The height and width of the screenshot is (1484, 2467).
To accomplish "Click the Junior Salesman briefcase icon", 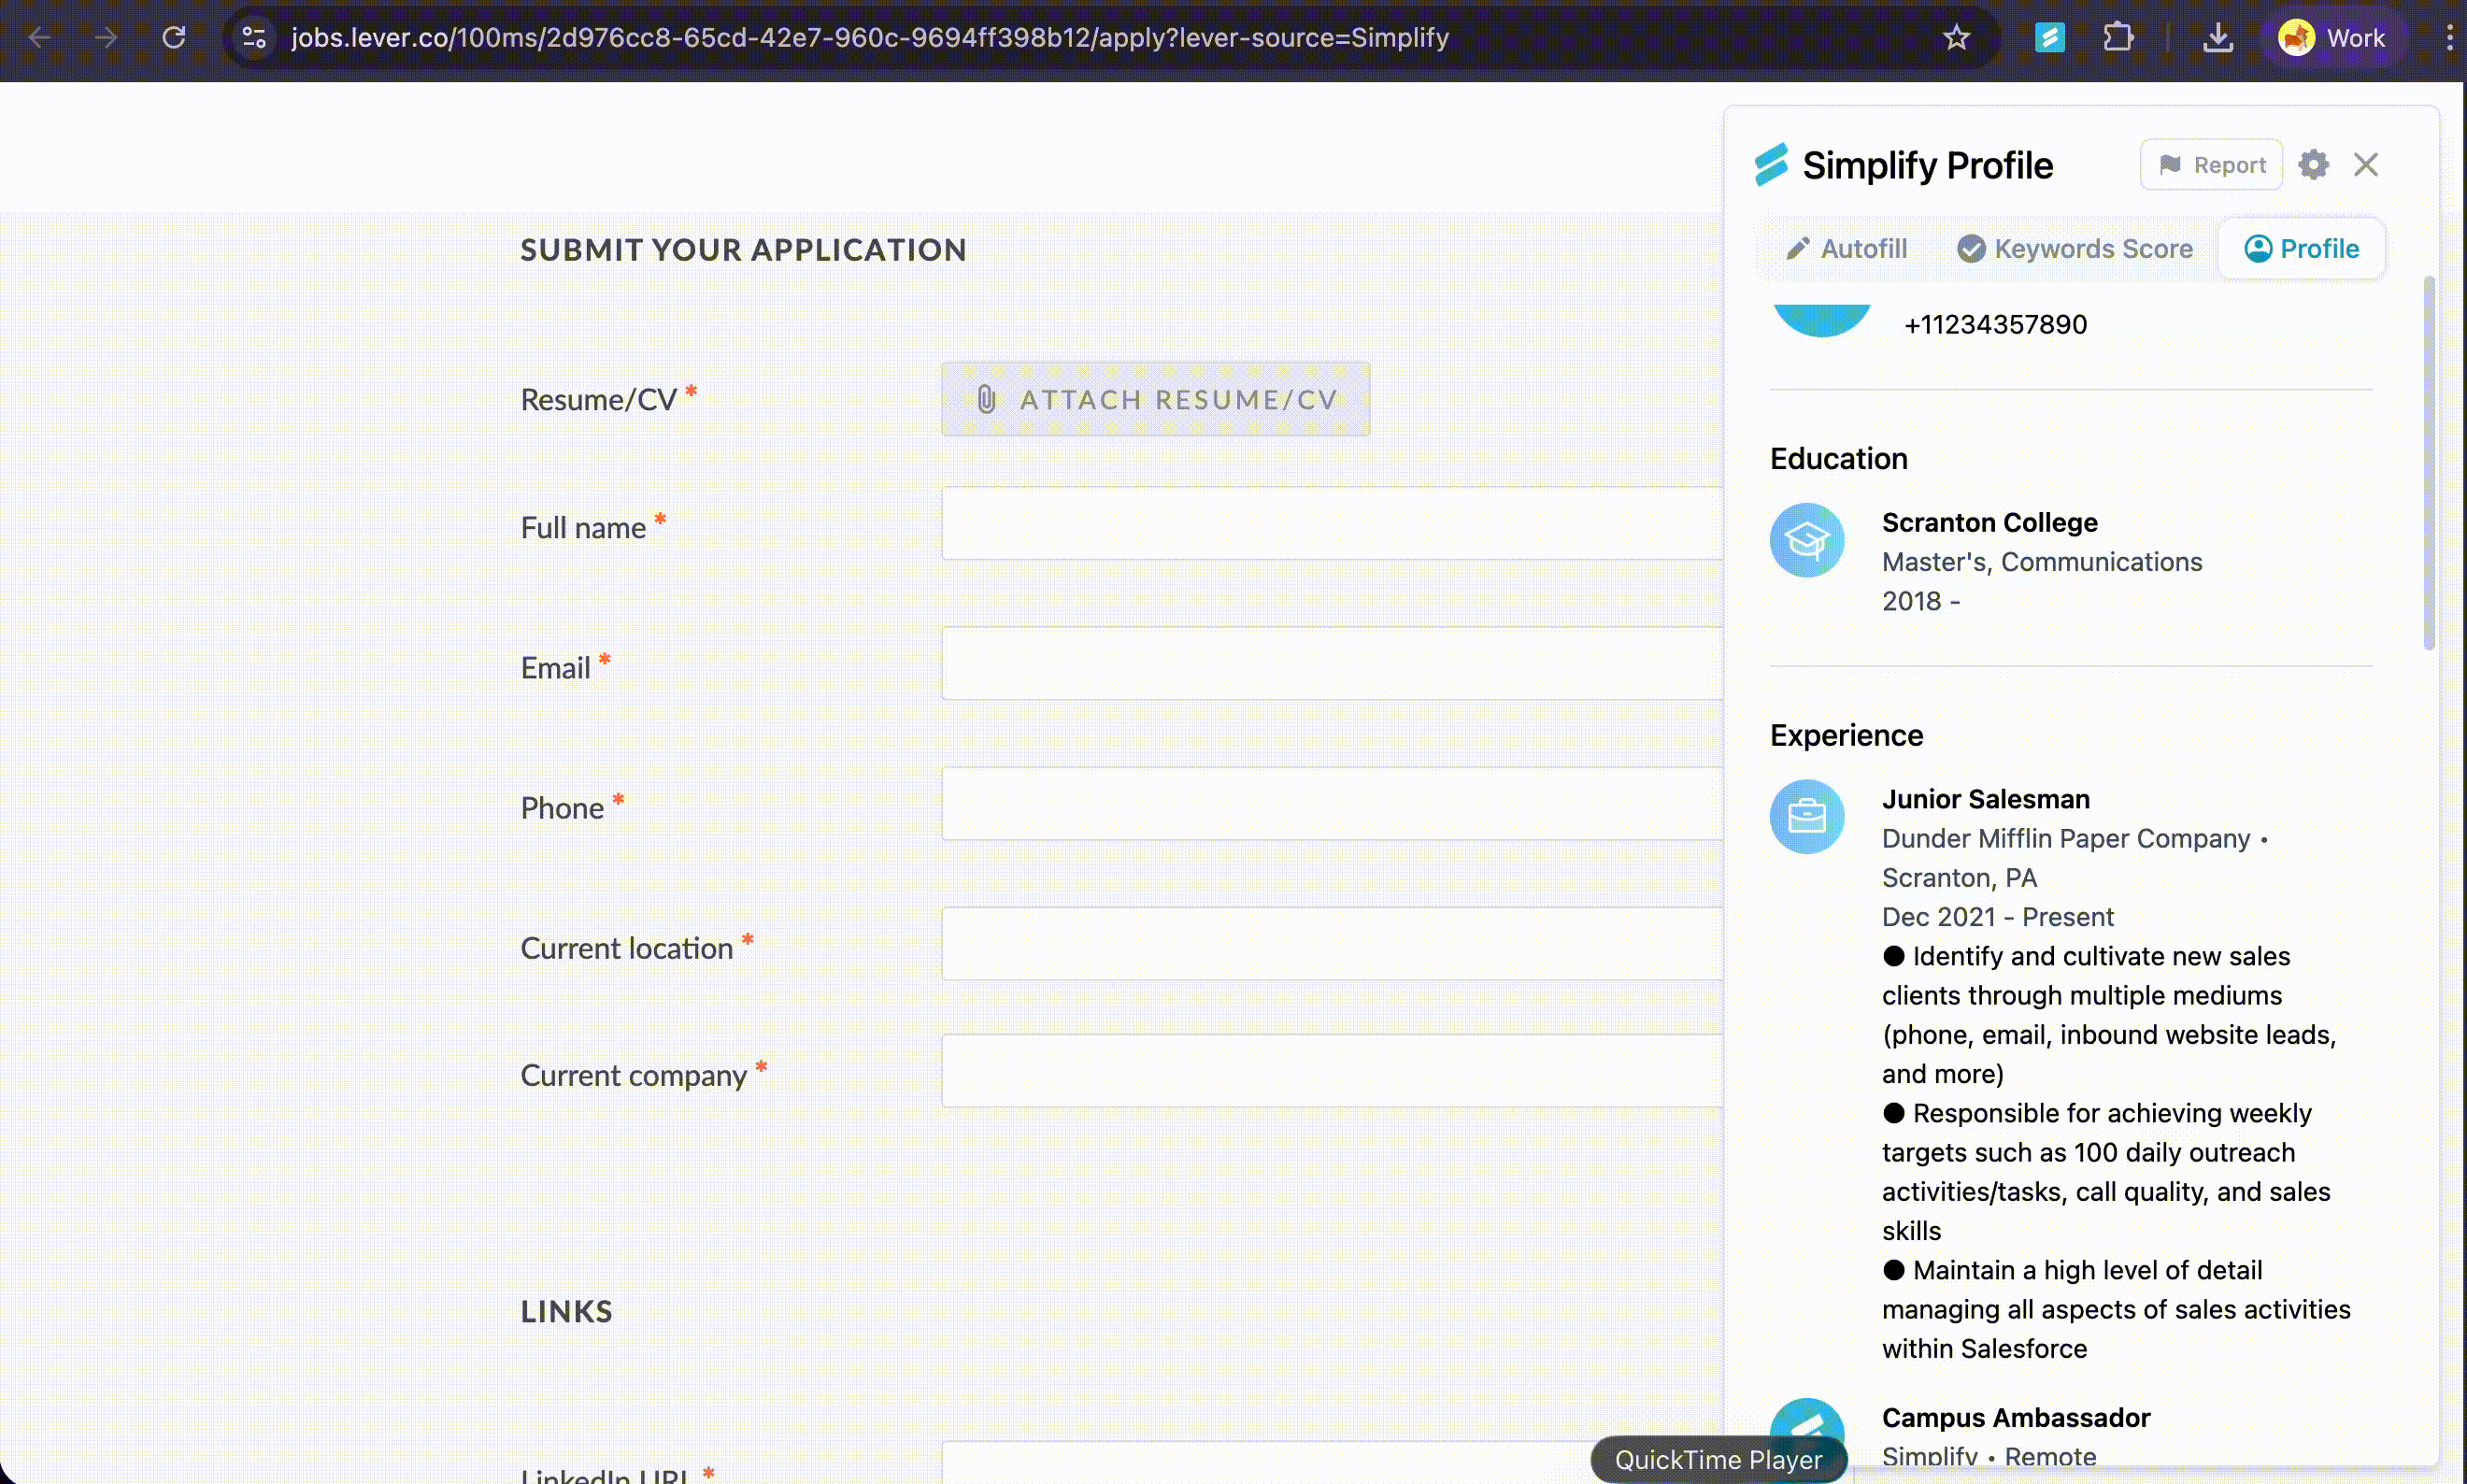I will coord(1806,816).
